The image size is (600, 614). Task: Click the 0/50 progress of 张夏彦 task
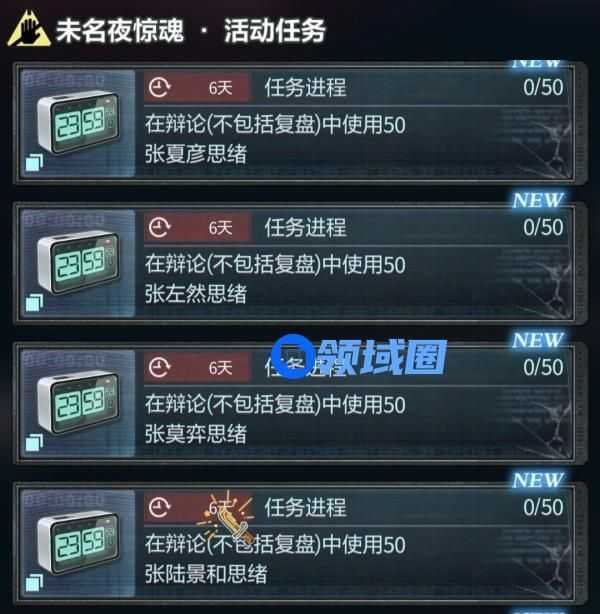(543, 87)
